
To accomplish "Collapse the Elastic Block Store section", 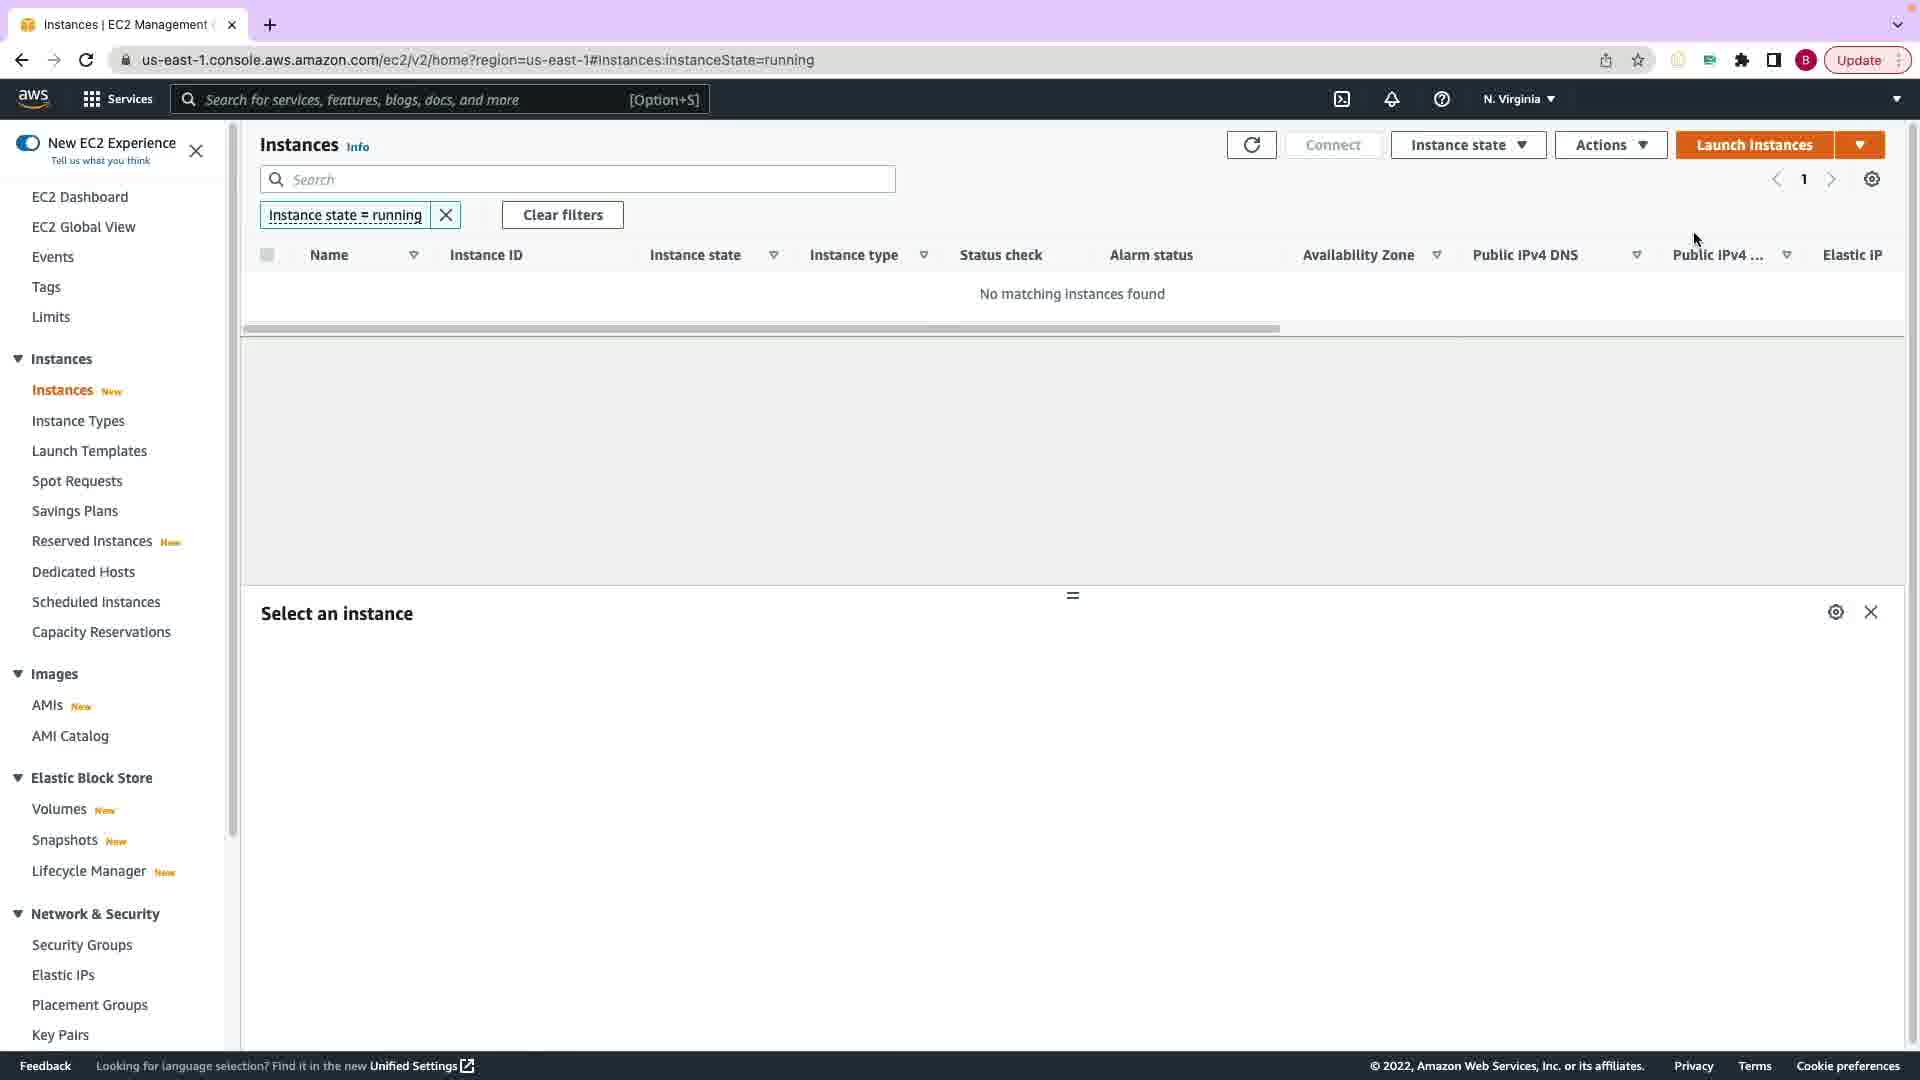I will tap(18, 778).
